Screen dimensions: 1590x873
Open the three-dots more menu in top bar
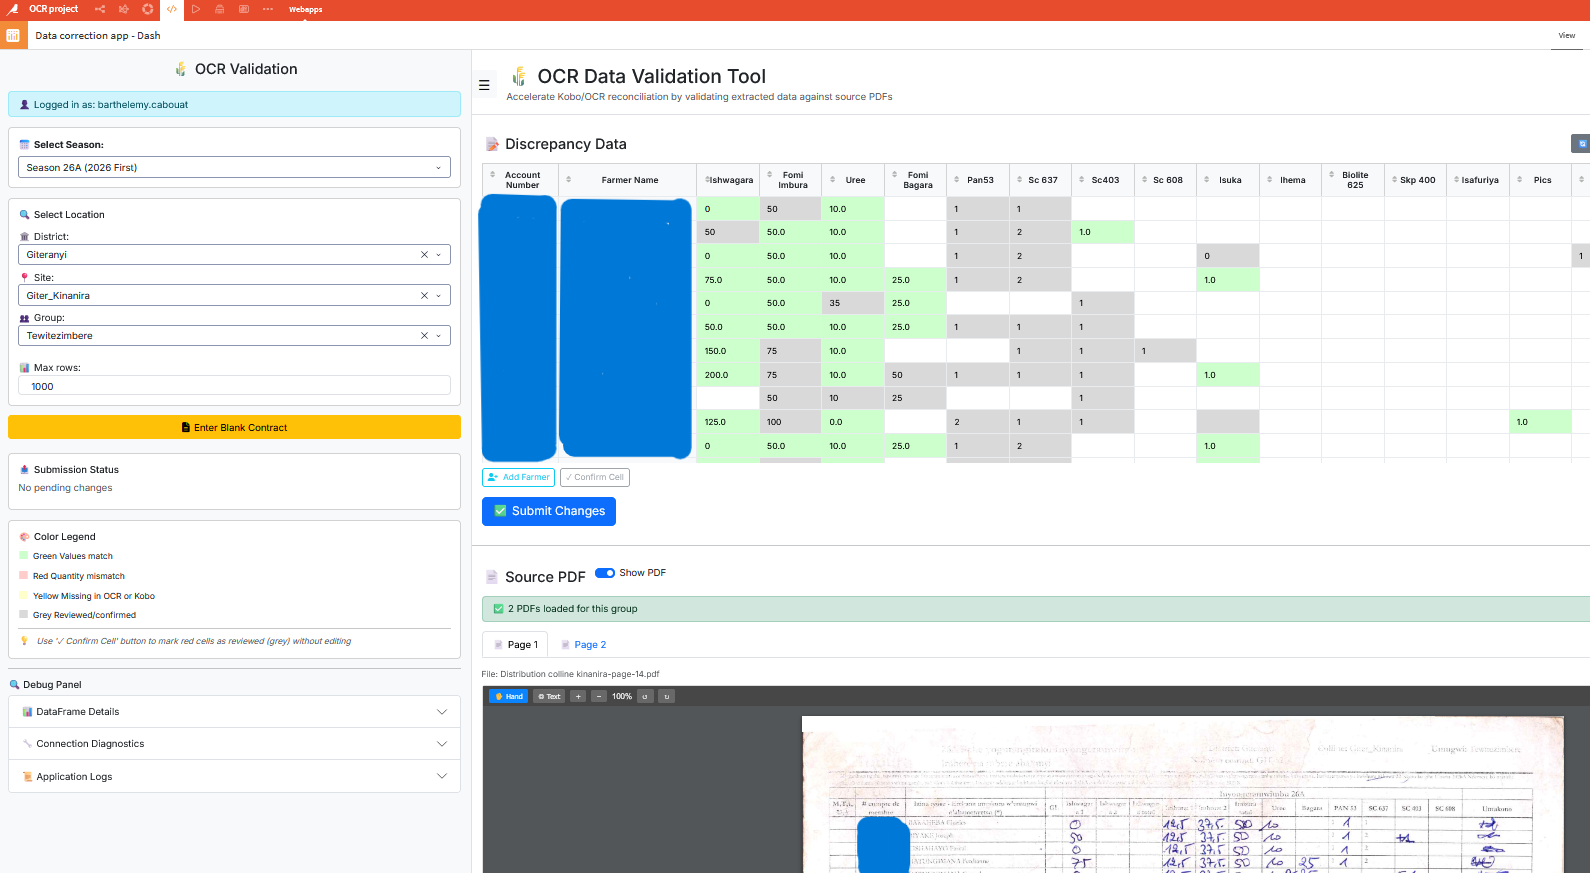pos(268,9)
